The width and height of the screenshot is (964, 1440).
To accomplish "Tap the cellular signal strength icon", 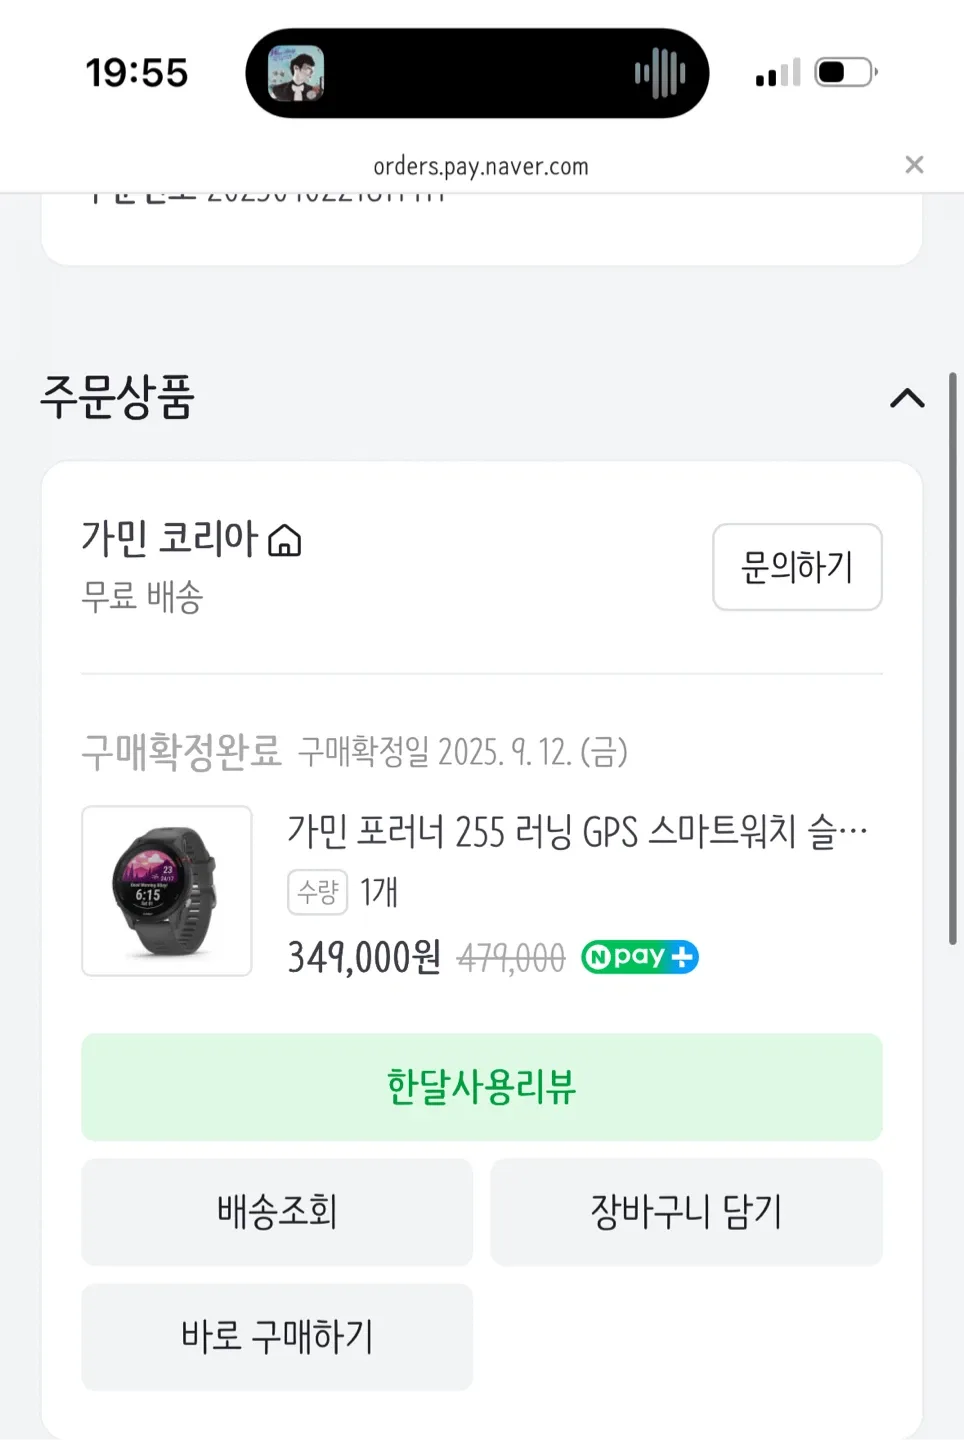I will 778,73.
